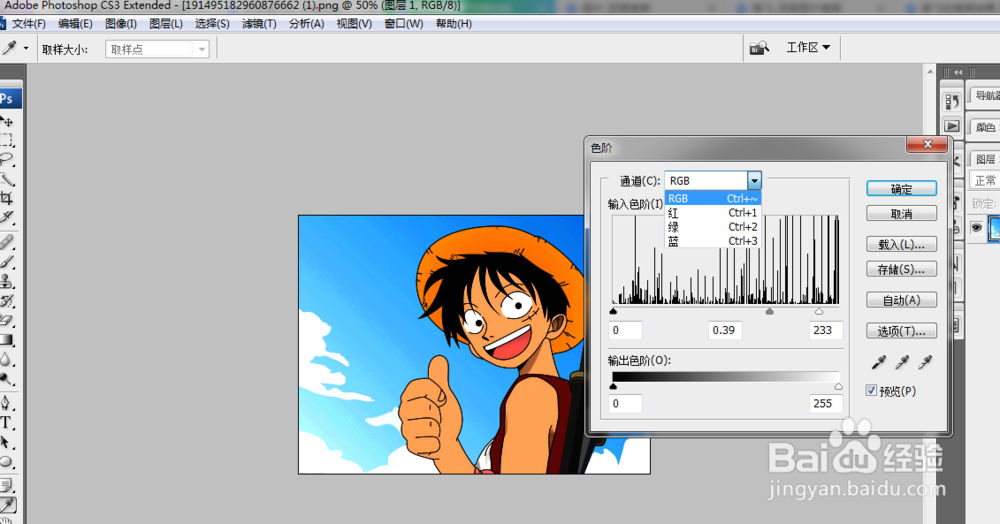Open the 工作区 workspace dropdown

(808, 47)
